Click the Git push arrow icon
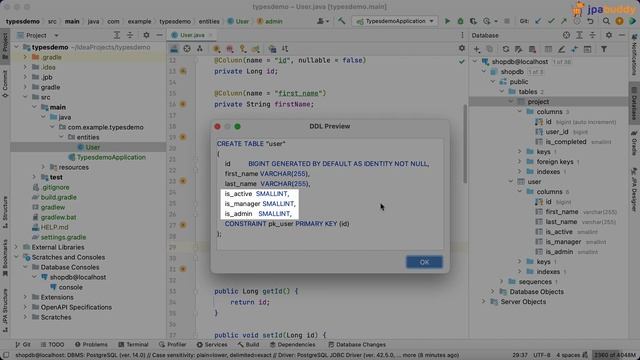Viewport: 640px width, 360px height. (564, 21)
